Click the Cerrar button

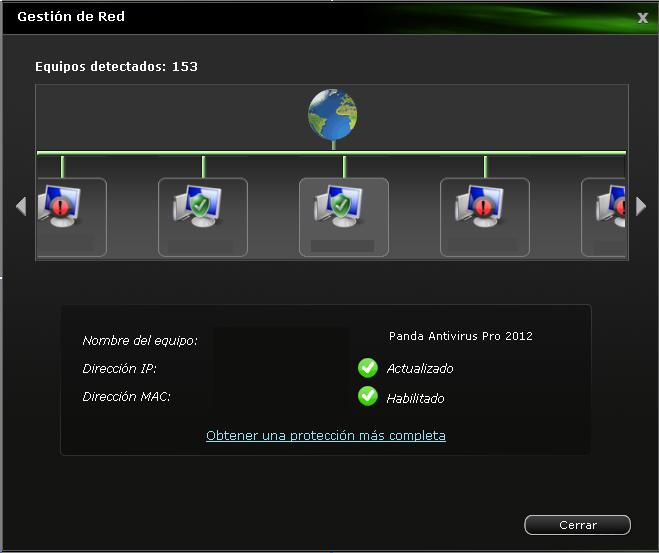[x=577, y=525]
